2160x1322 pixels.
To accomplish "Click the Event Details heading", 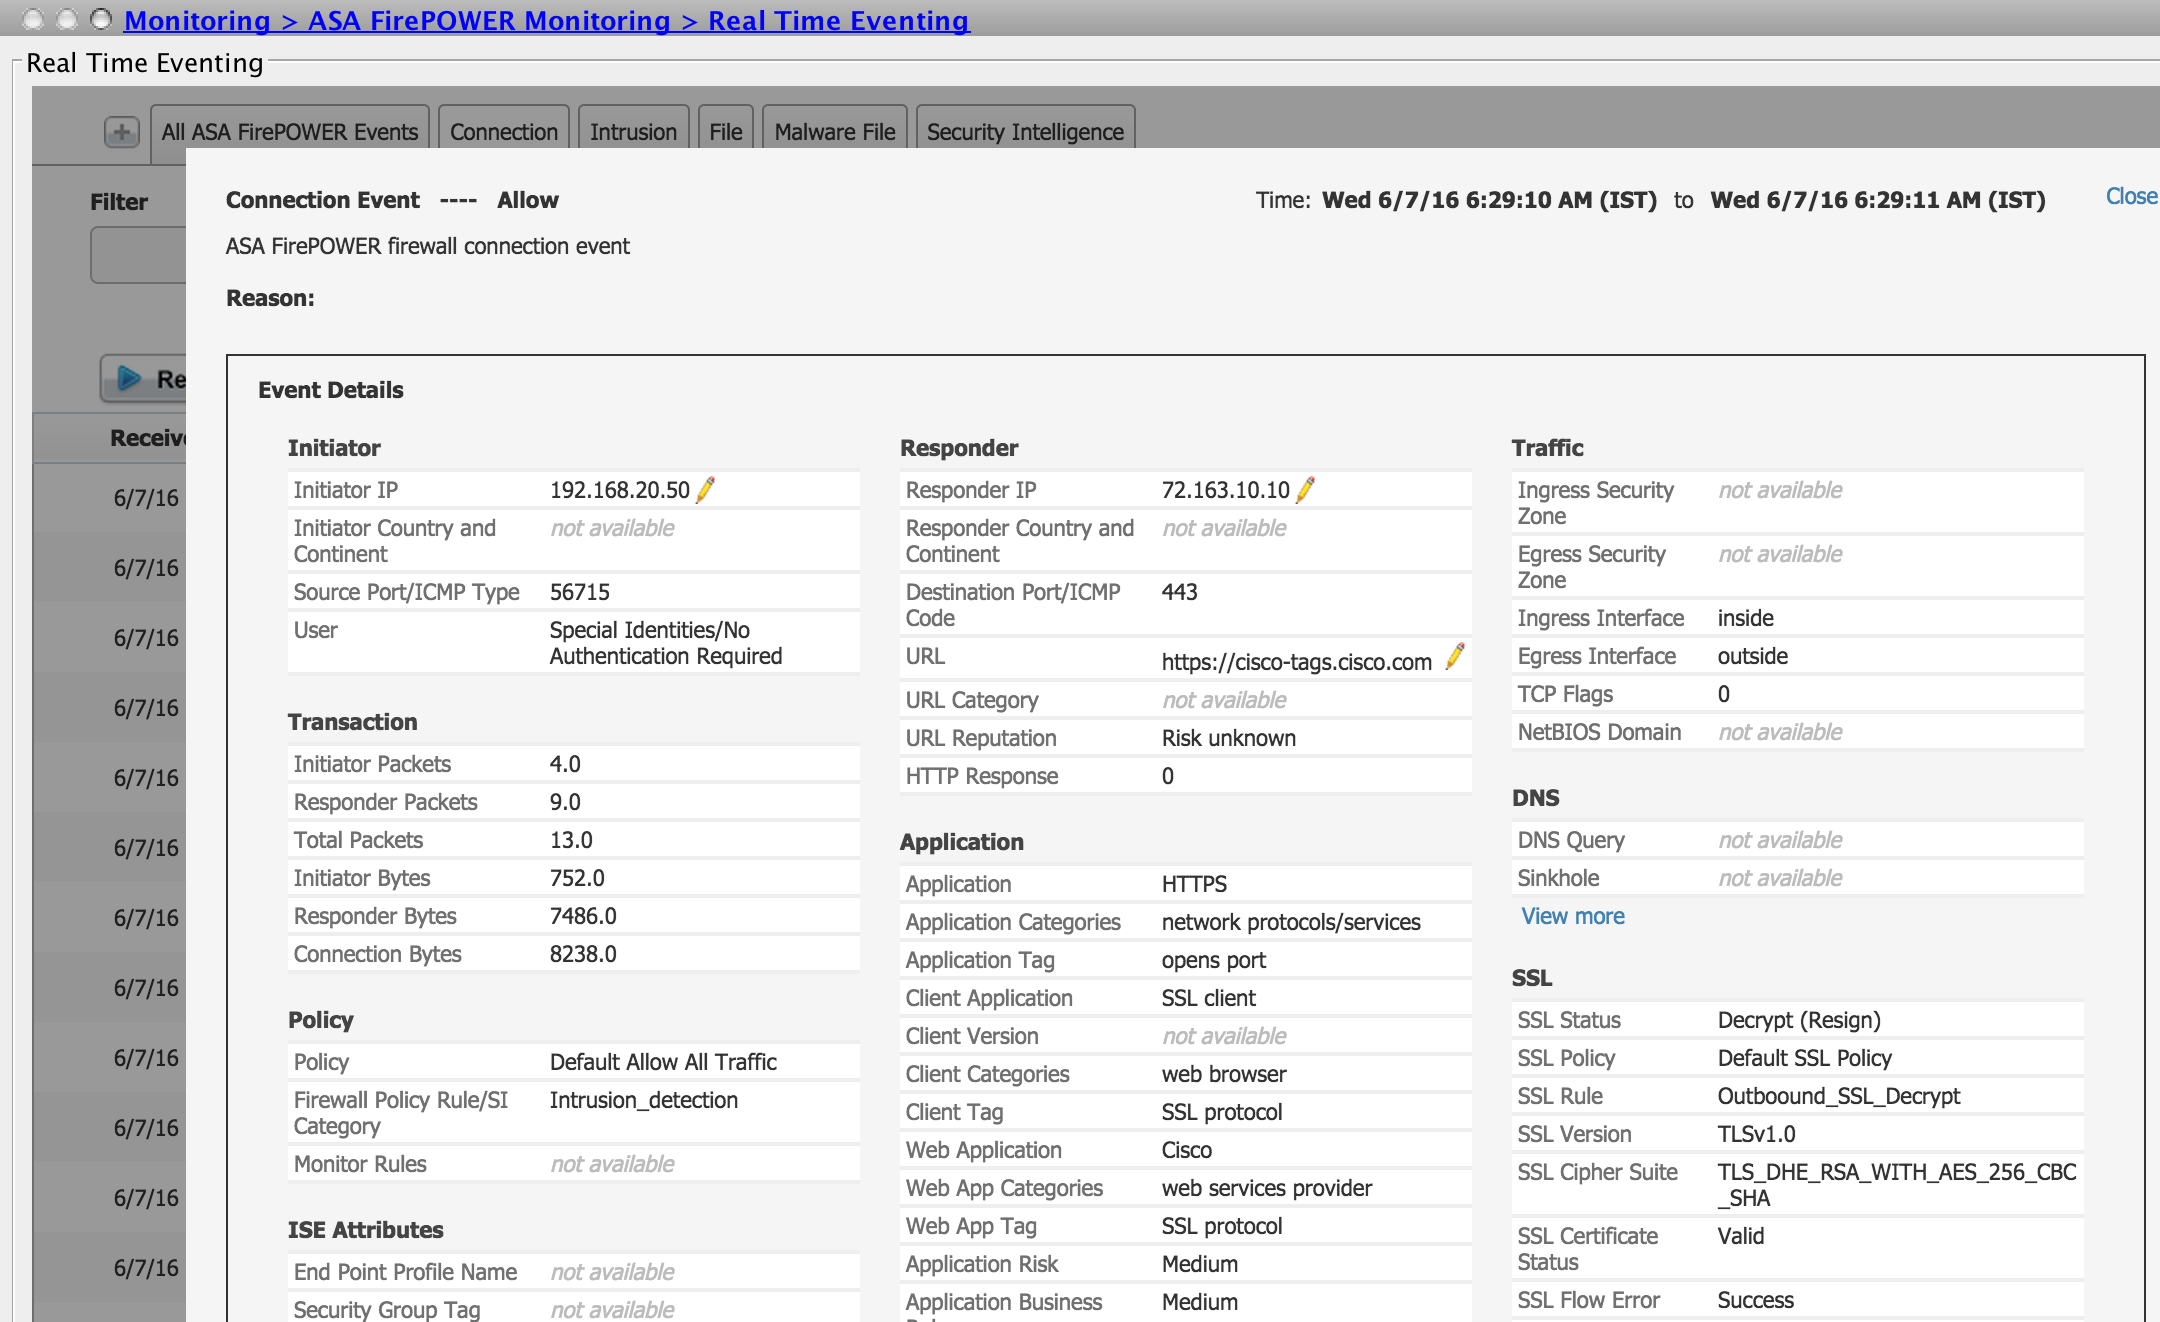I will pyautogui.click(x=331, y=390).
